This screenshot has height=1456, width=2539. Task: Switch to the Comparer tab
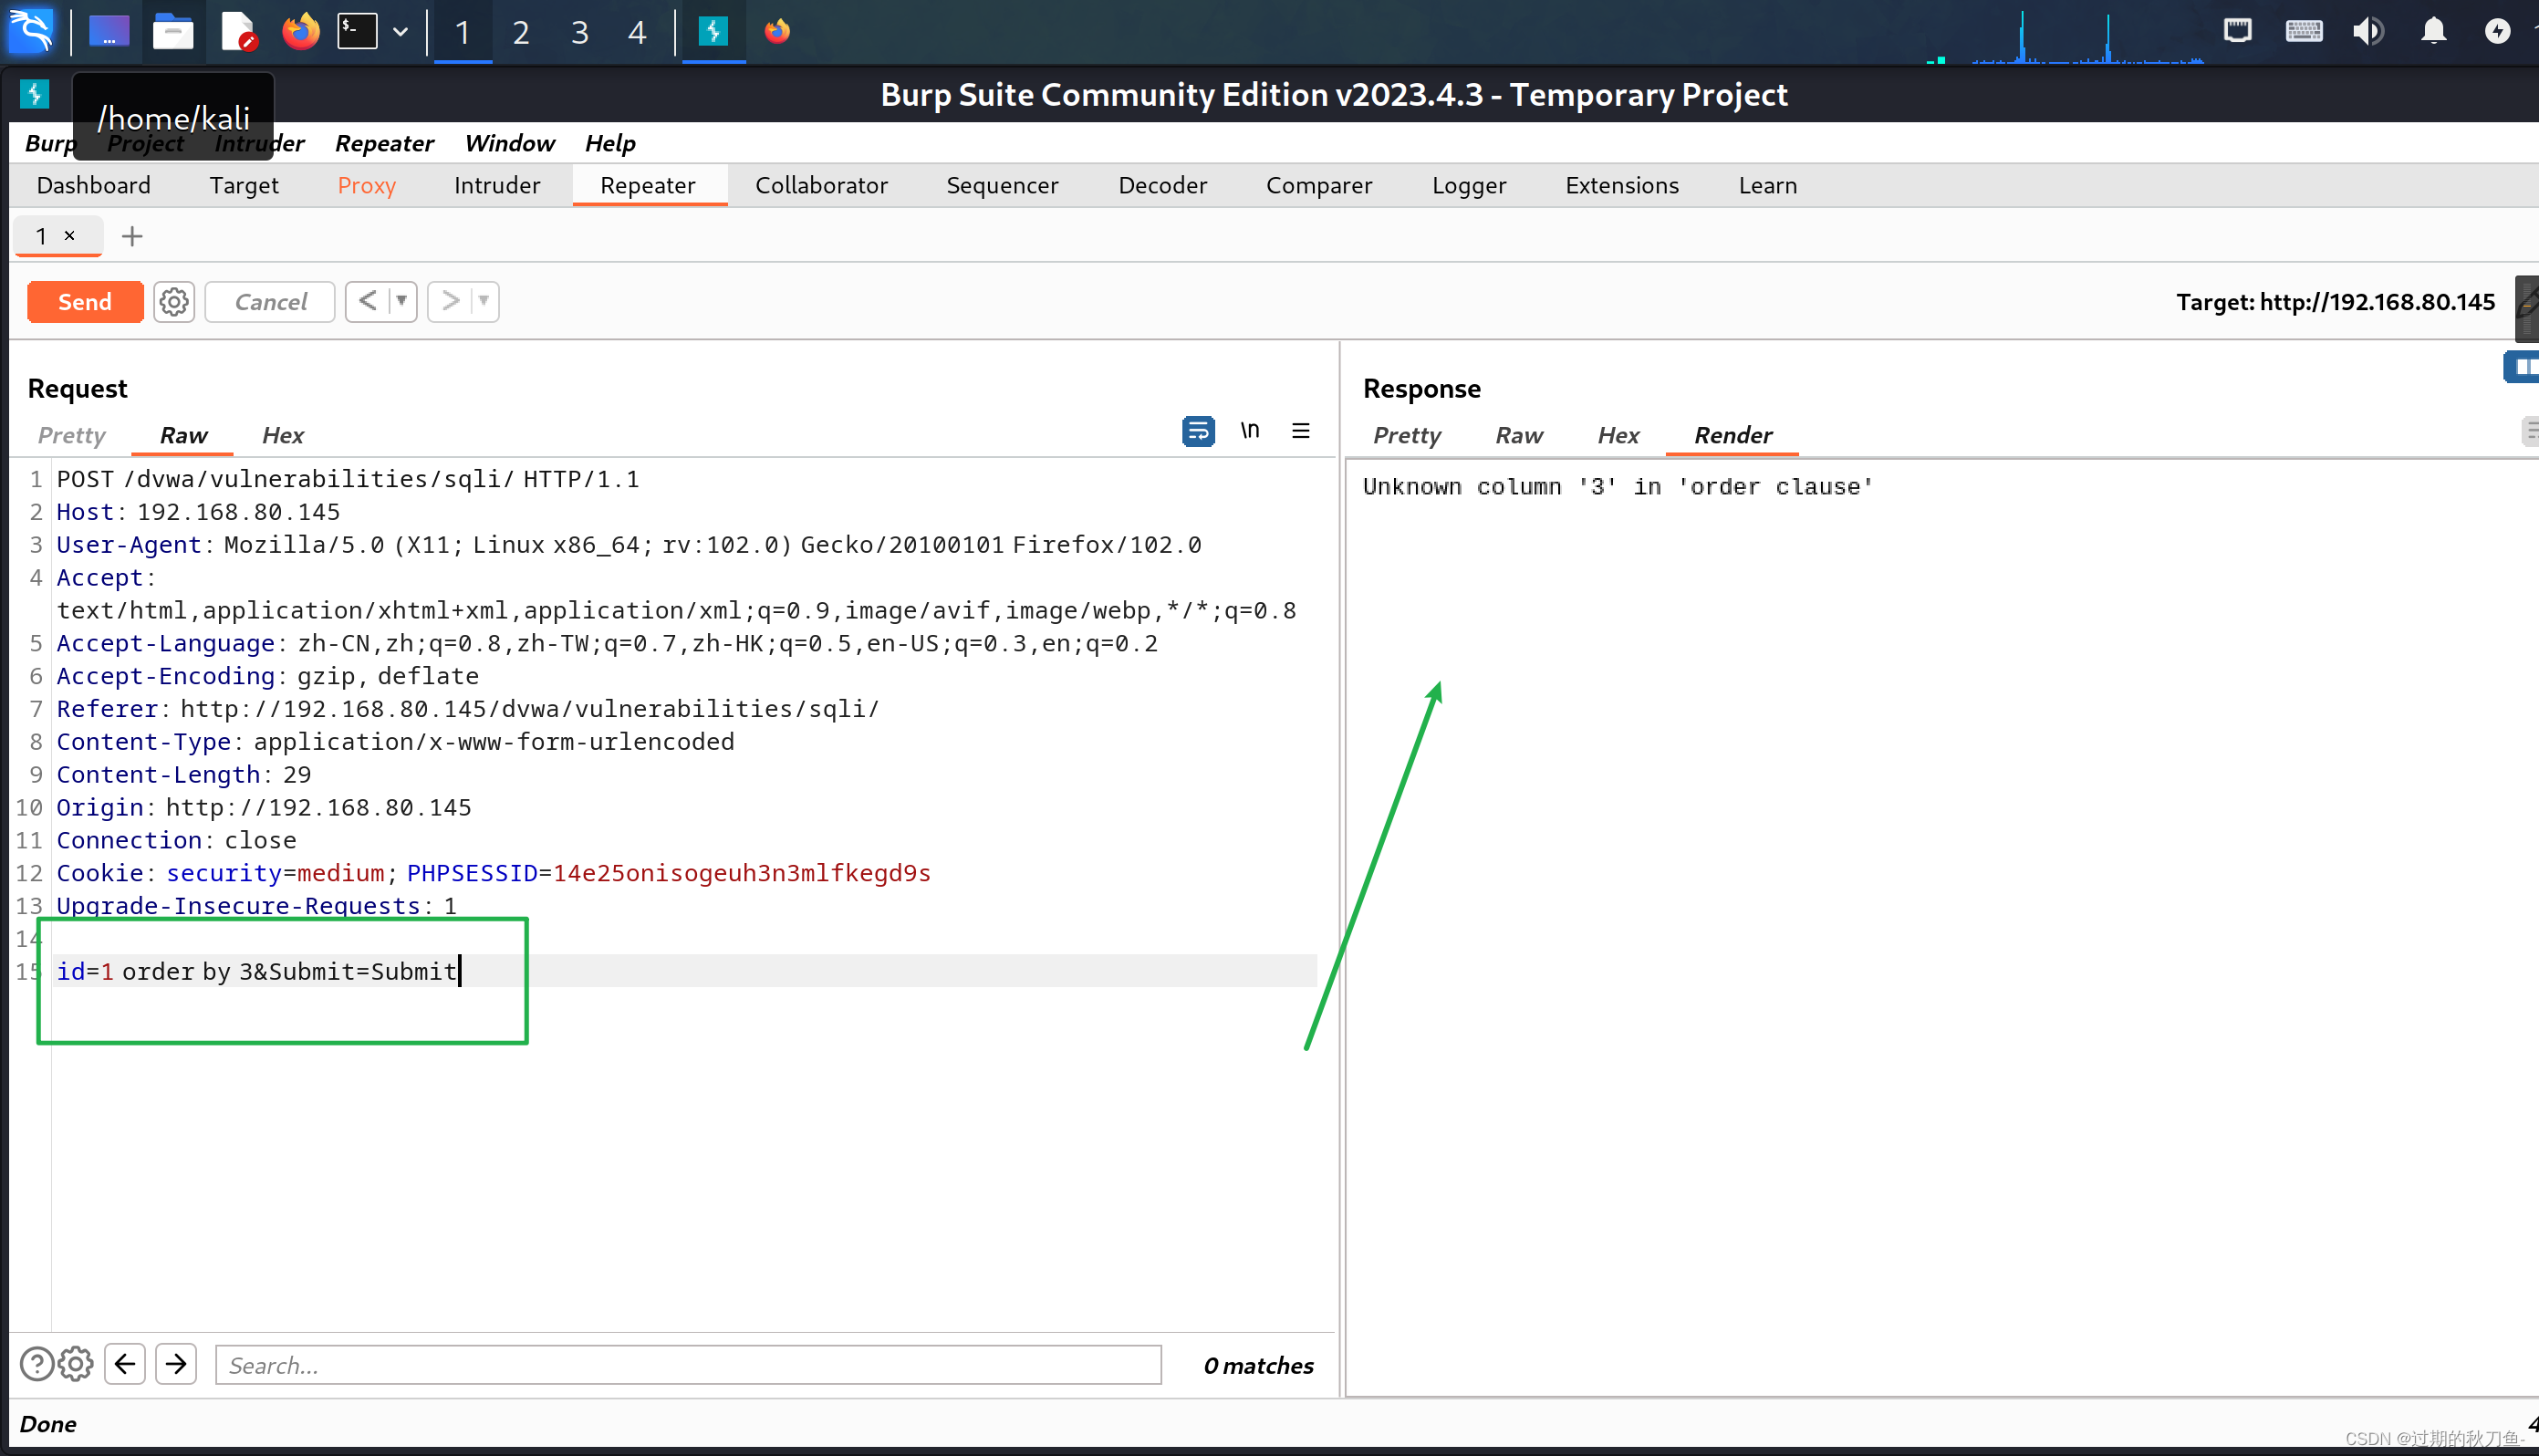pos(1319,185)
